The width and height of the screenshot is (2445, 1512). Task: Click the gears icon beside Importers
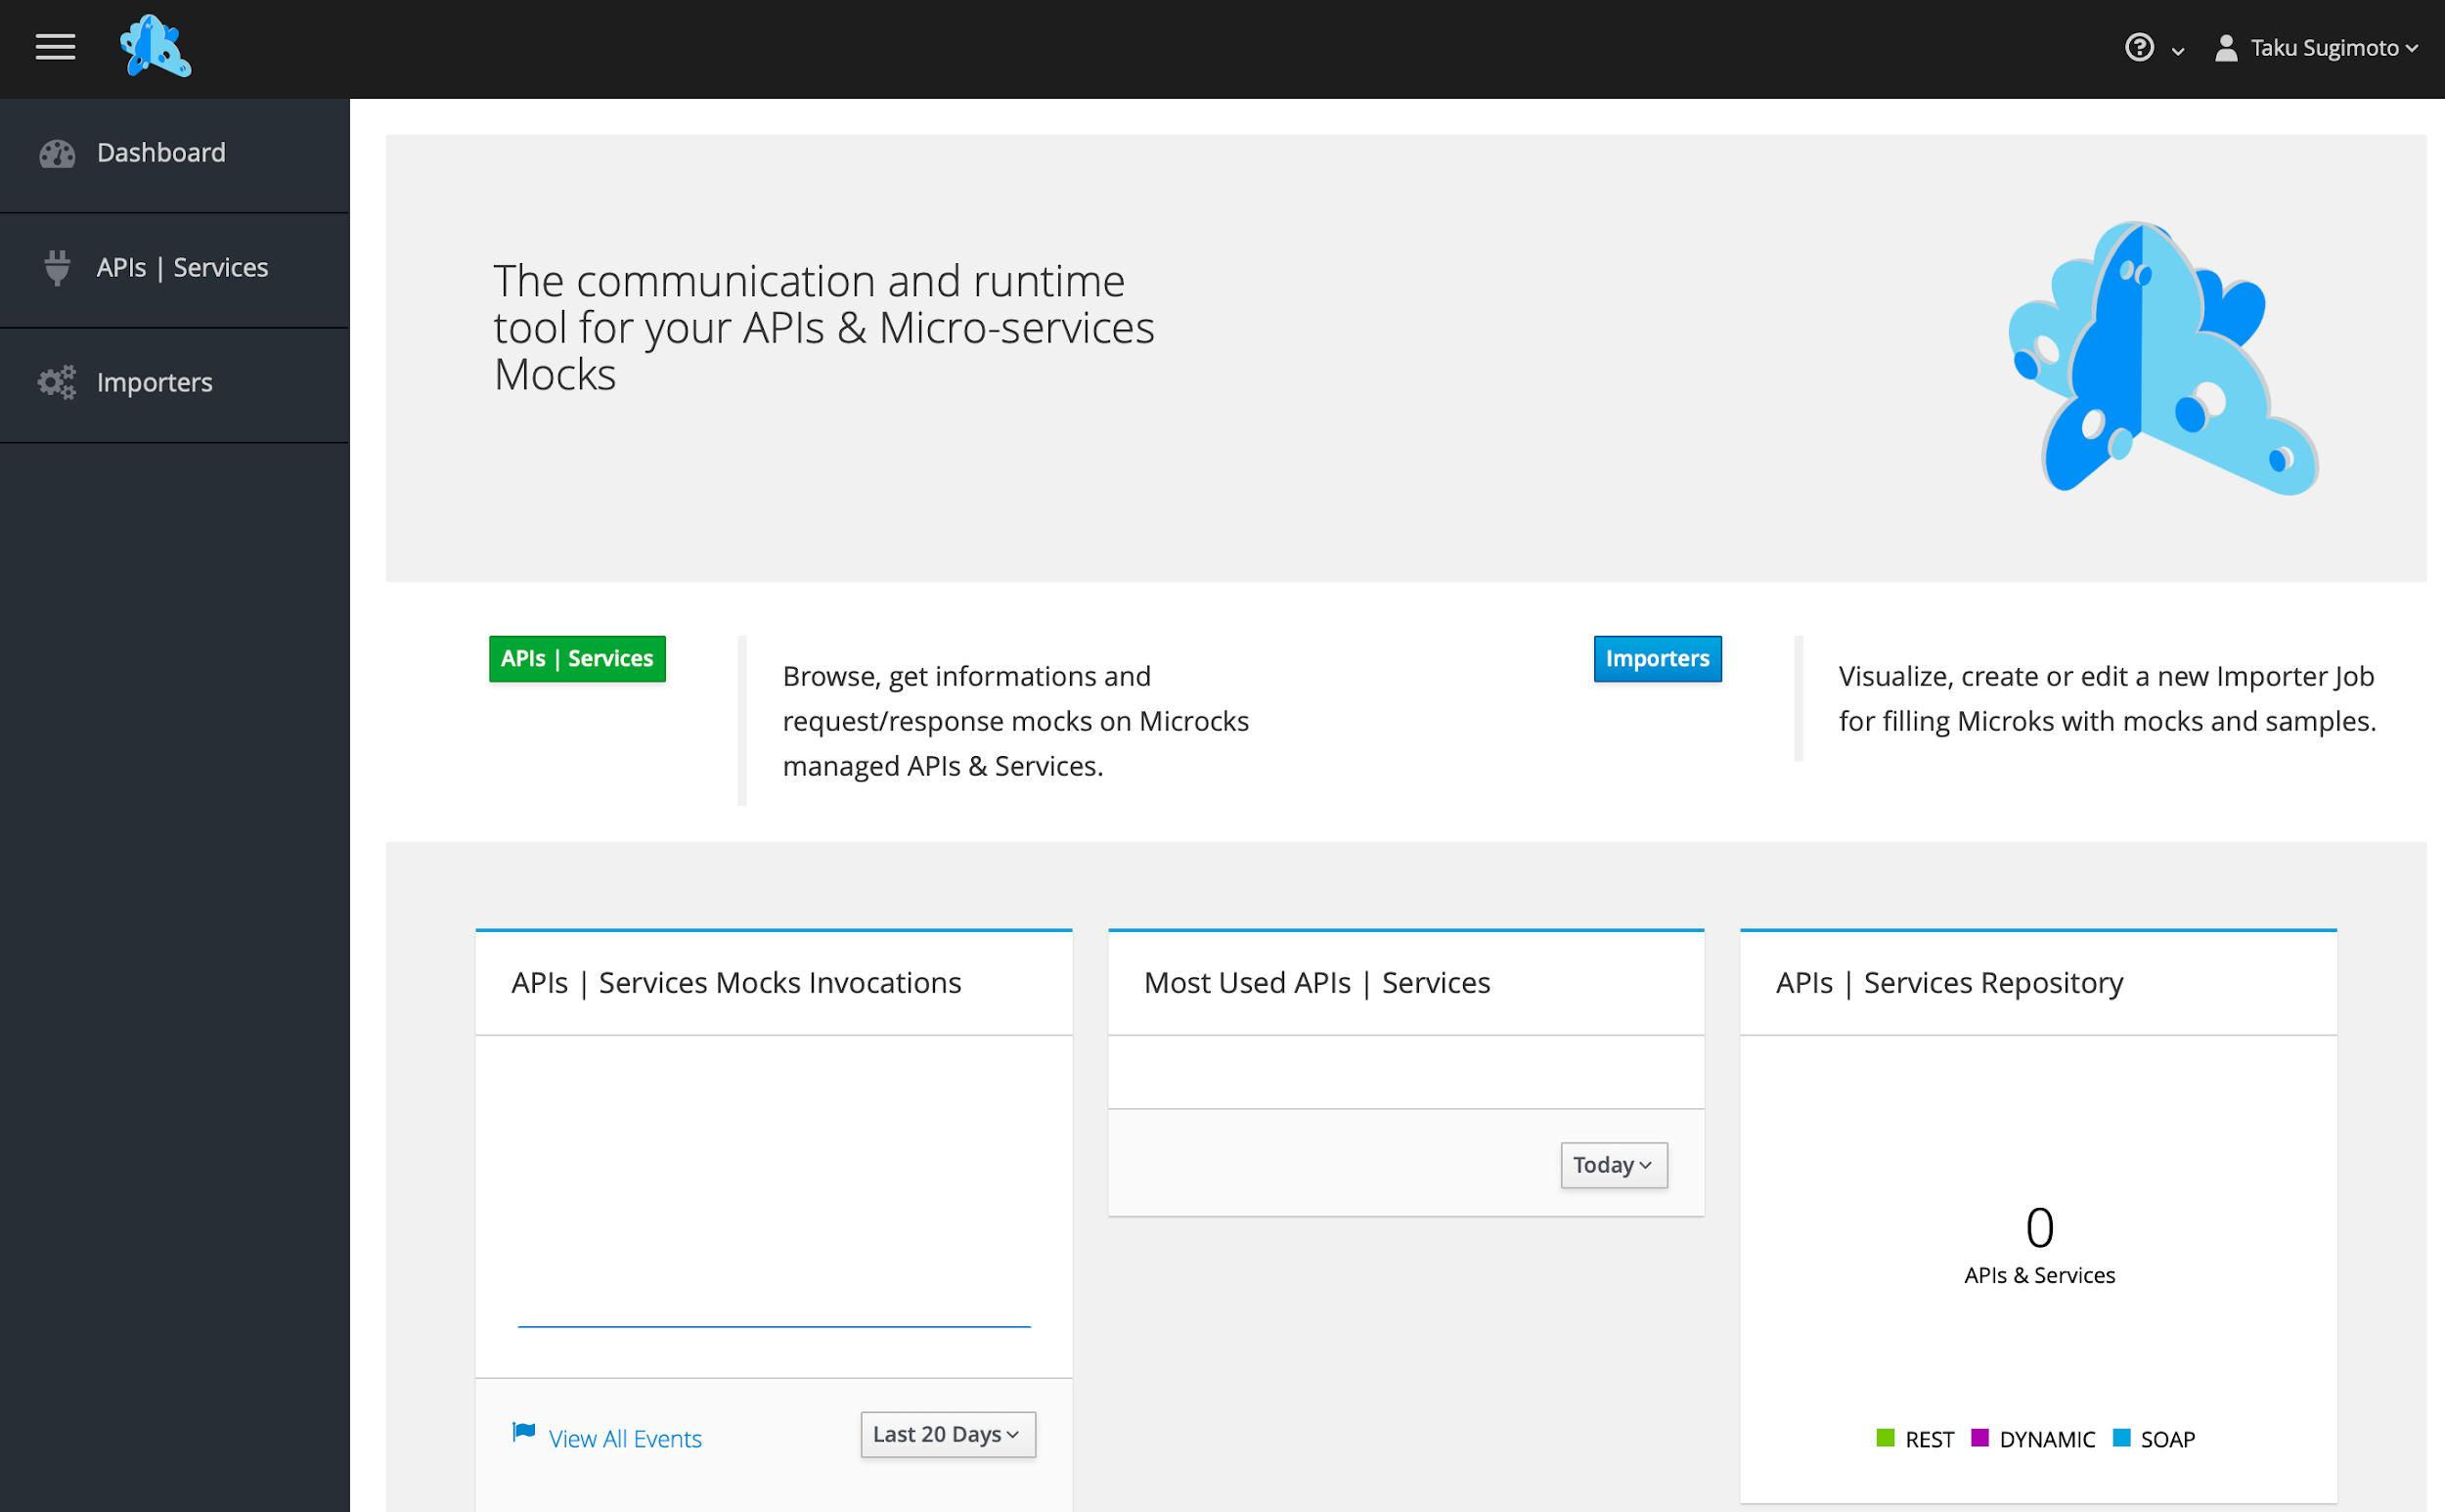pos(57,382)
